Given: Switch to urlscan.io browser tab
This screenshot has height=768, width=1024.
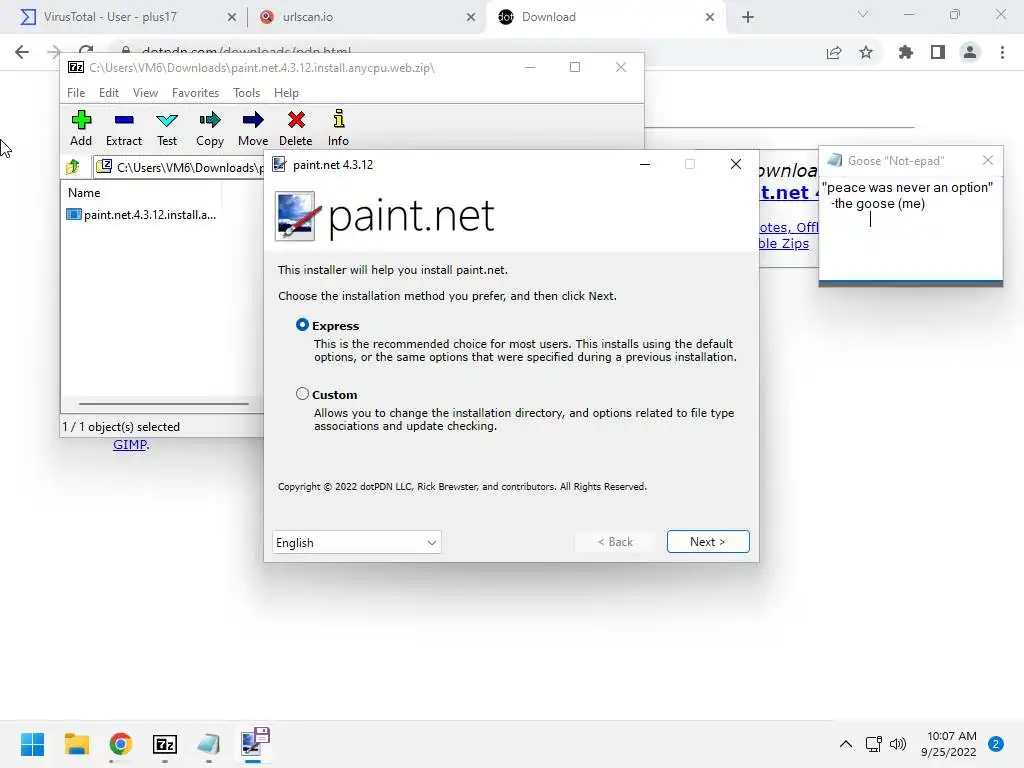Looking at the screenshot, I should point(366,17).
